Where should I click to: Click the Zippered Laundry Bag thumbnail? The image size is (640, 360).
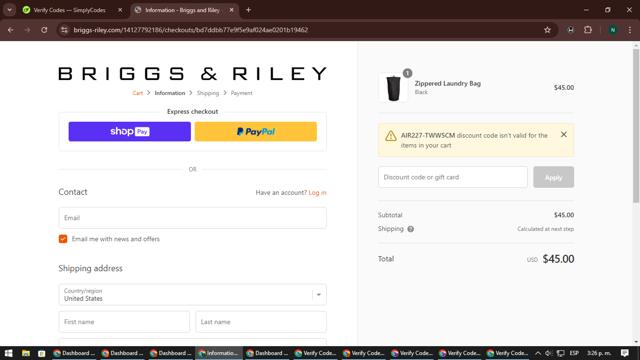(393, 87)
